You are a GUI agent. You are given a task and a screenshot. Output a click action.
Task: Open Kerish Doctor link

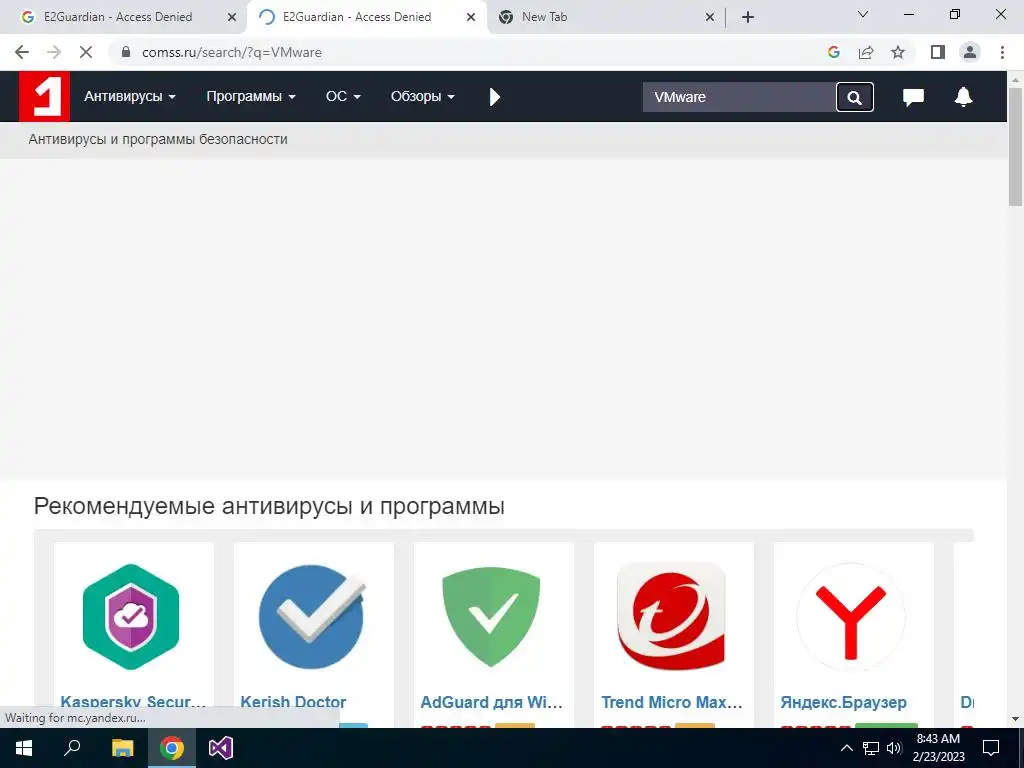pyautogui.click(x=293, y=702)
